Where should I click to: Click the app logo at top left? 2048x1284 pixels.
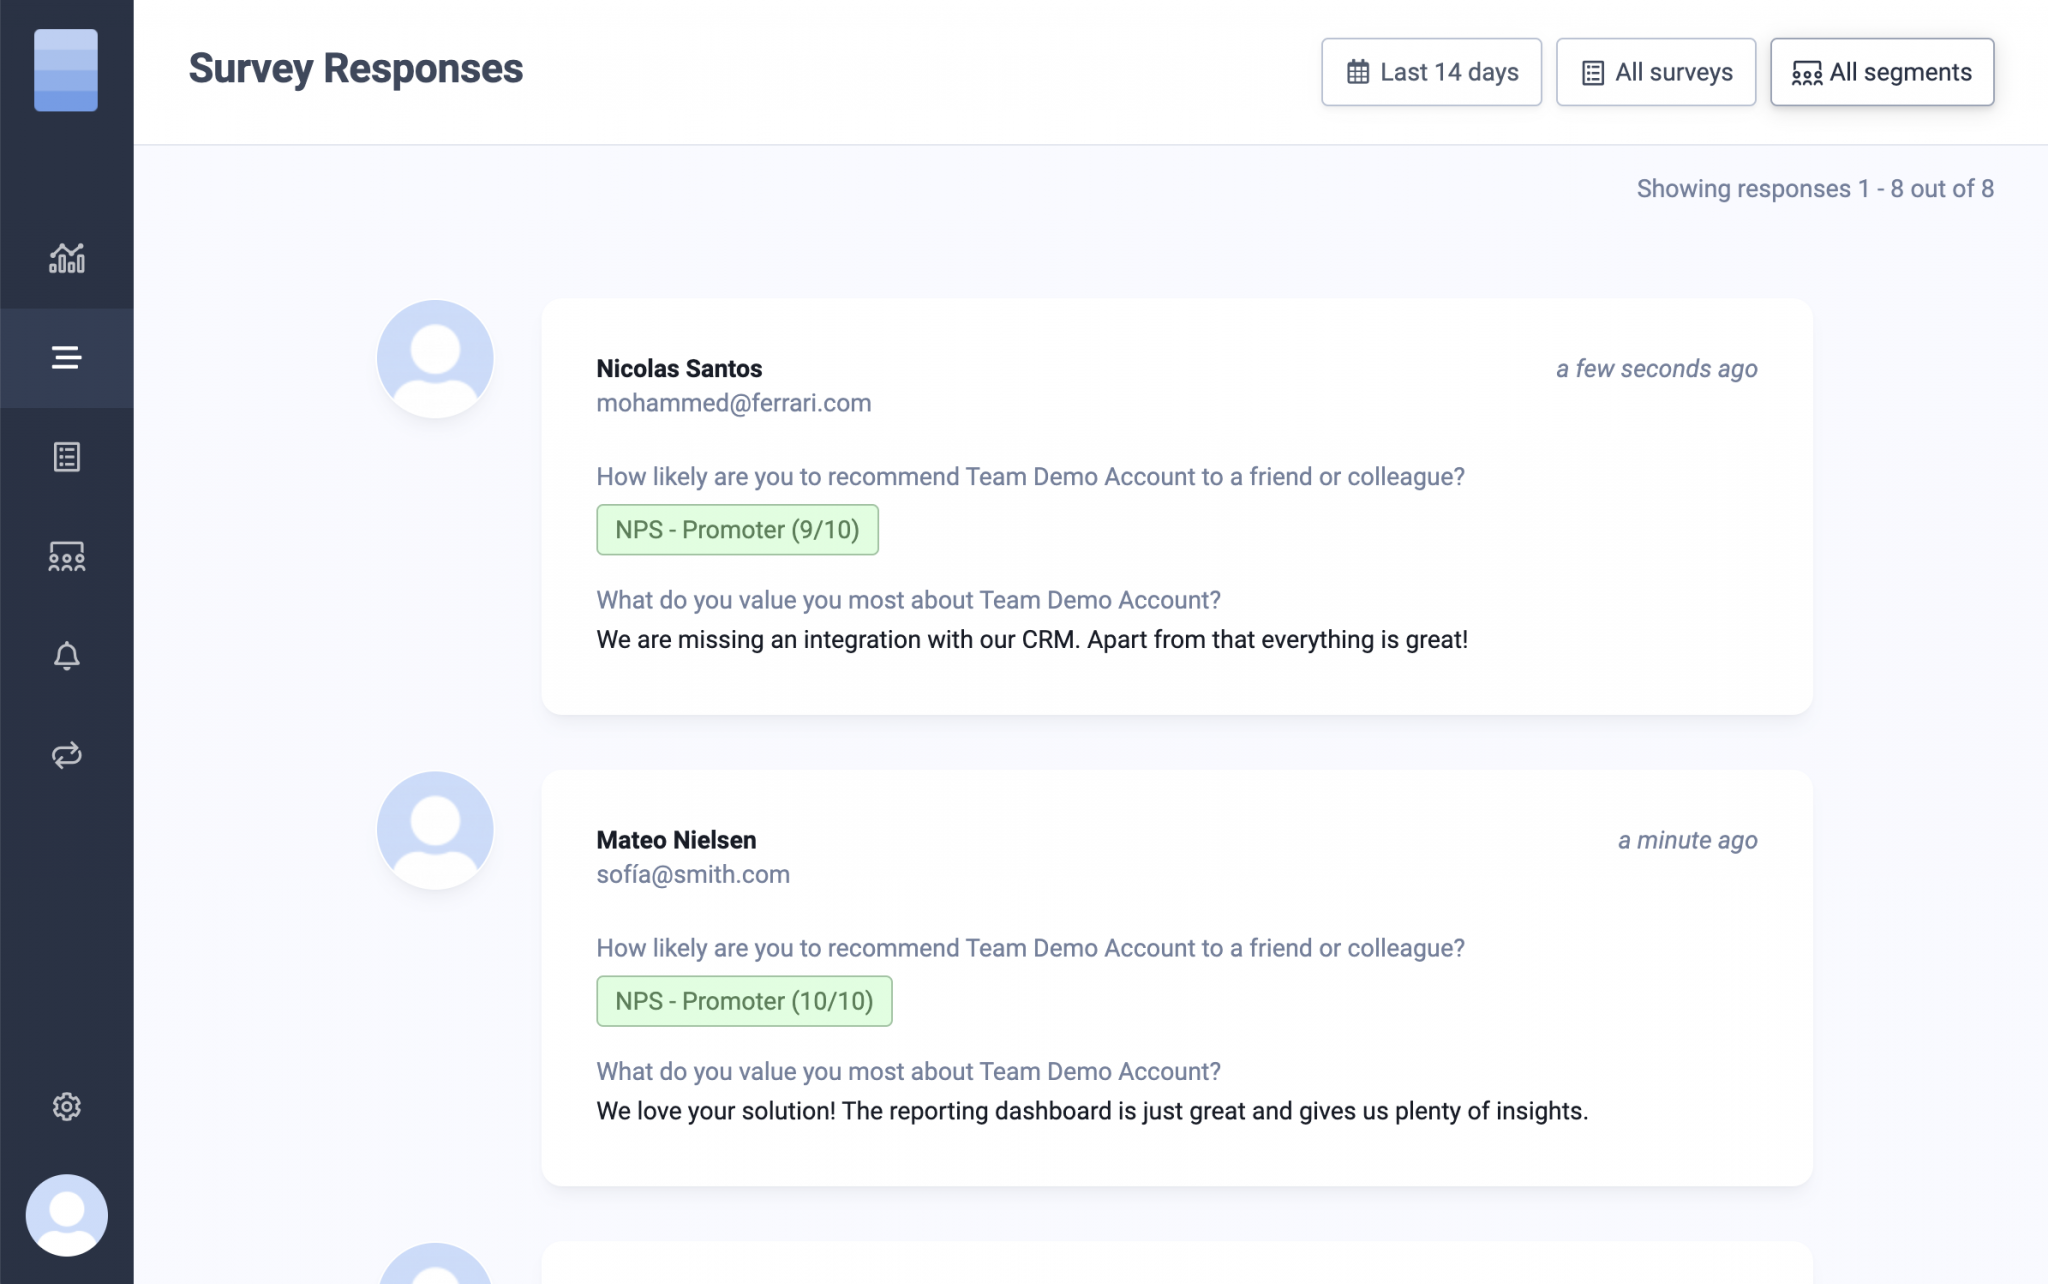click(66, 70)
